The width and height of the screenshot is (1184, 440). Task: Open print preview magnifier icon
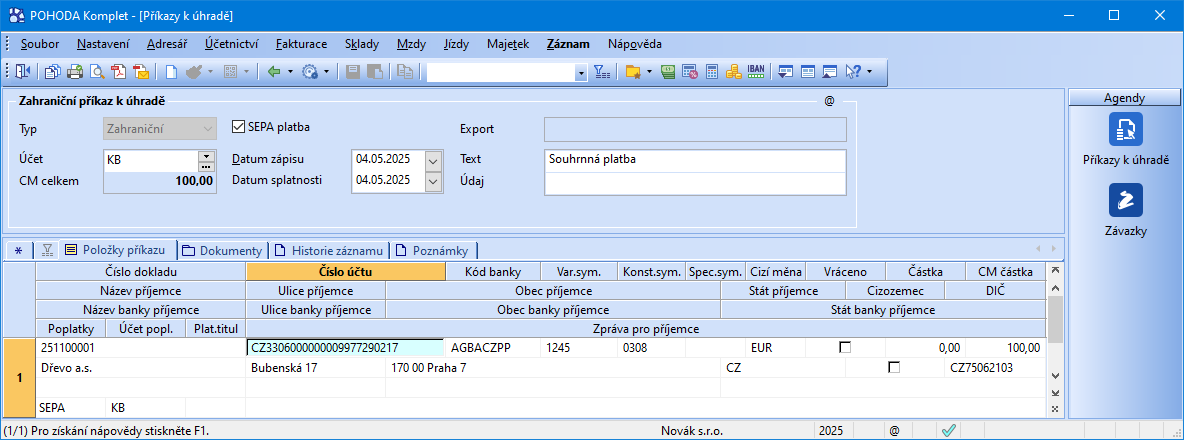coord(97,72)
